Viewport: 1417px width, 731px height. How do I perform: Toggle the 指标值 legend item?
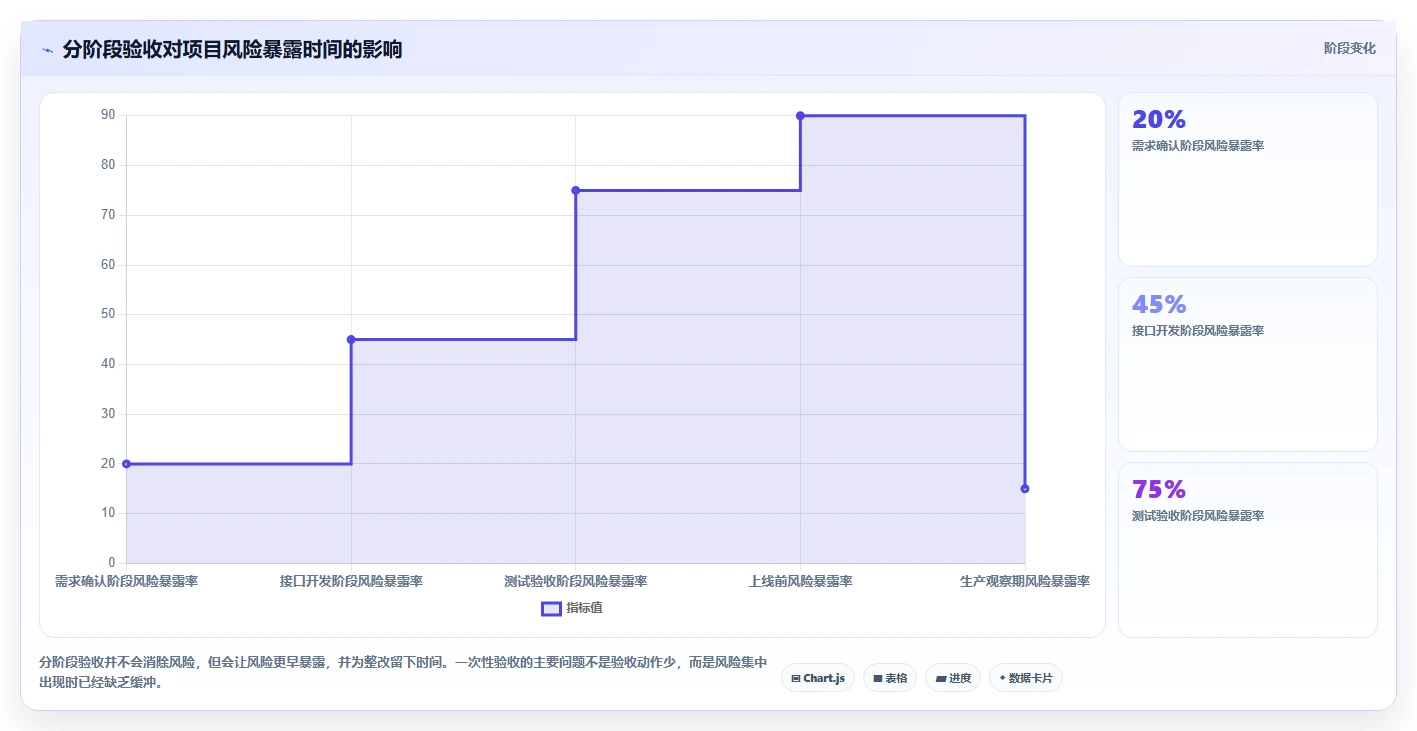(572, 608)
